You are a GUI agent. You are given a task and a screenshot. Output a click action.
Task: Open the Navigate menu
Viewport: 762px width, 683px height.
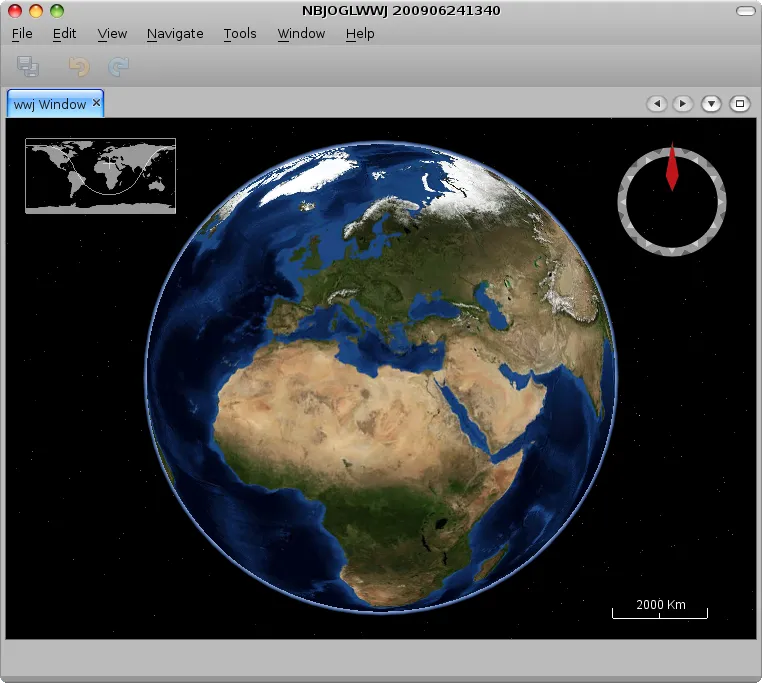175,34
